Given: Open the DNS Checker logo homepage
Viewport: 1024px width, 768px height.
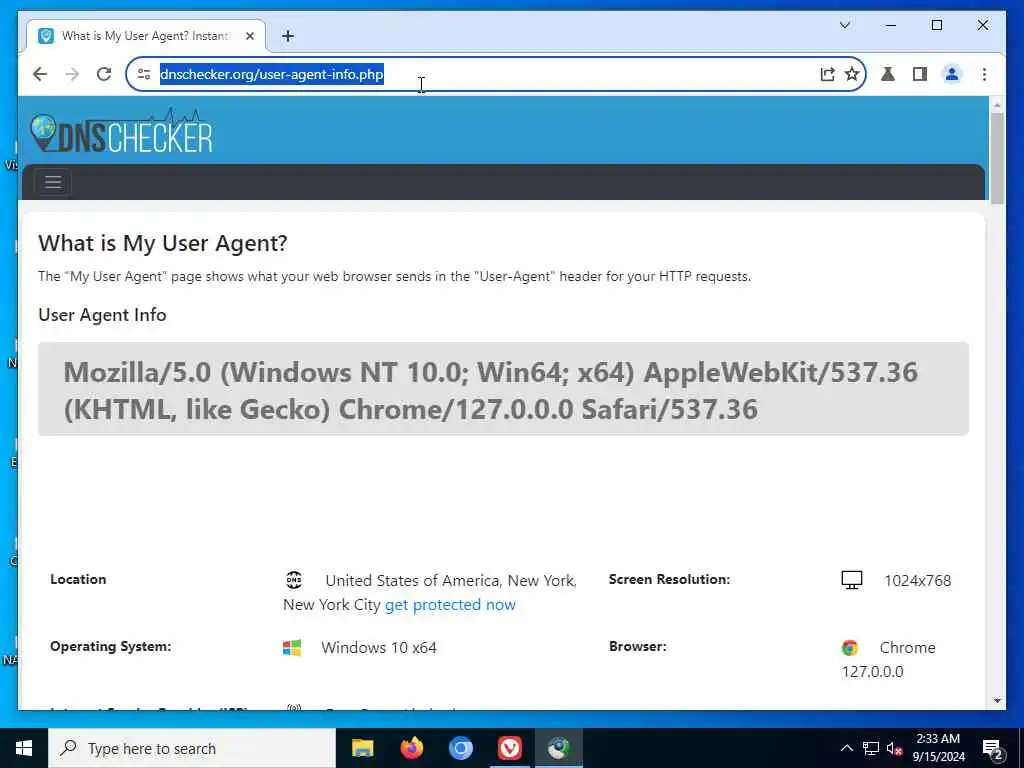Looking at the screenshot, I should click(121, 132).
